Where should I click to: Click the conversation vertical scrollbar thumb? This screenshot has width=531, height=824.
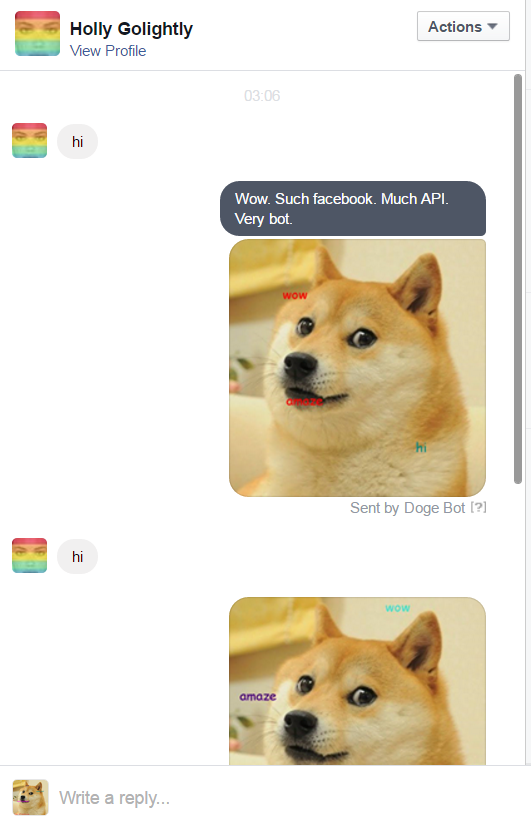pos(518,279)
